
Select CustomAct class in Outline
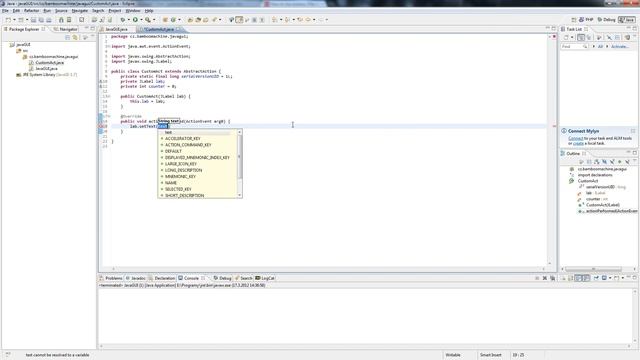(588, 181)
